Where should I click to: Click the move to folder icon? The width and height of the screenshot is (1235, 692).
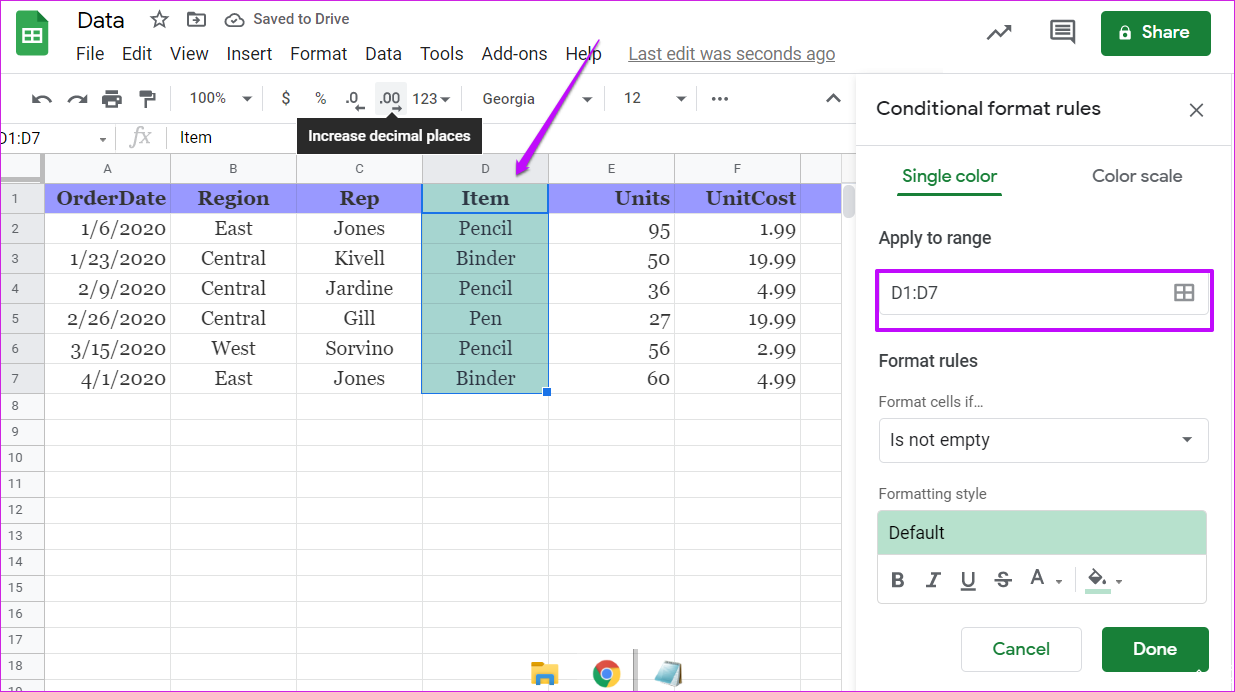[196, 20]
